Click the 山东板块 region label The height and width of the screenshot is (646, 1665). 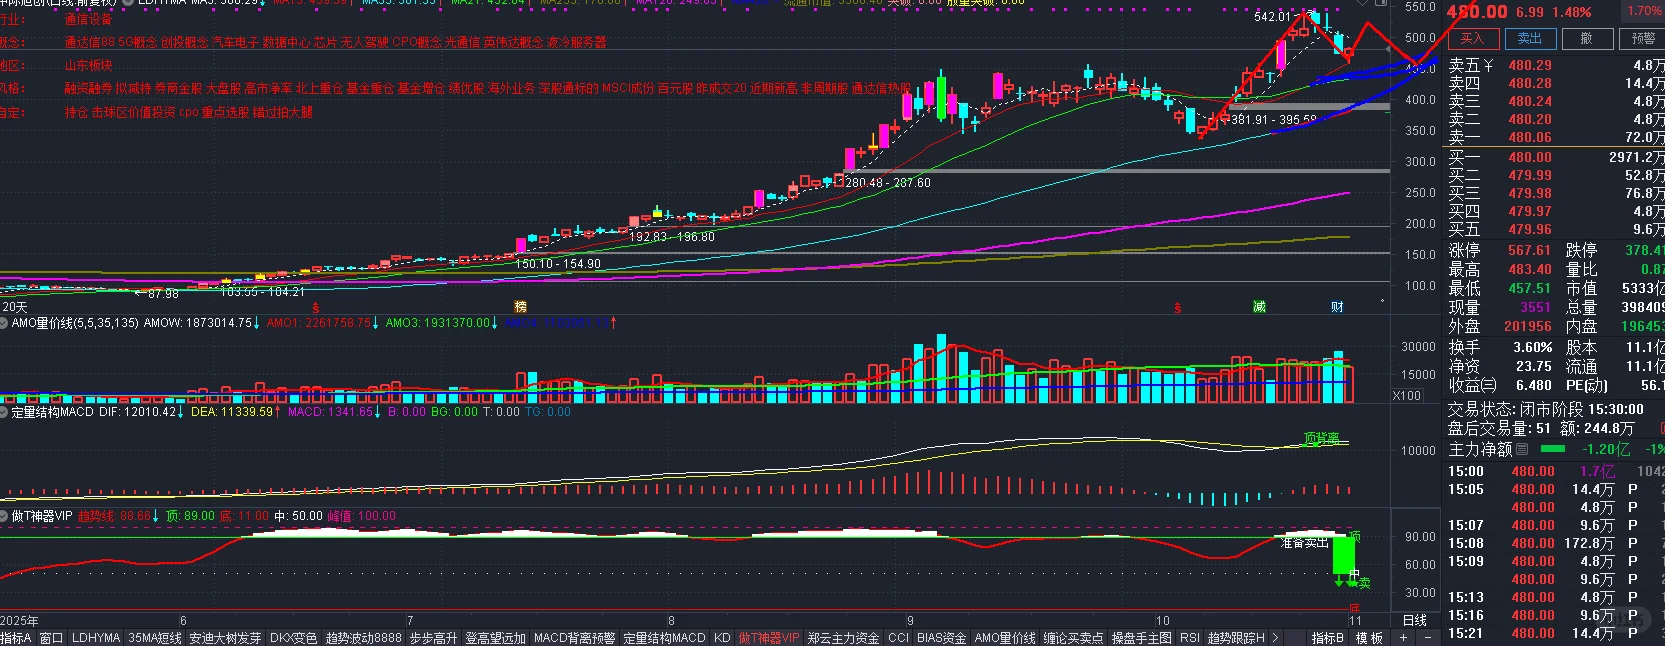click(x=88, y=65)
